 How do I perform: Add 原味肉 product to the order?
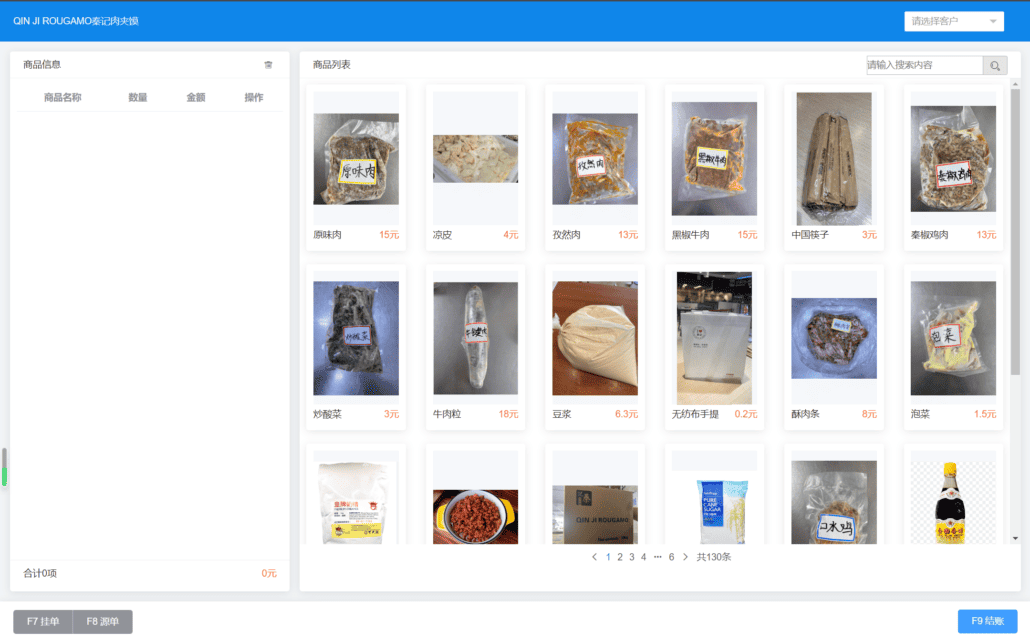[355, 160]
